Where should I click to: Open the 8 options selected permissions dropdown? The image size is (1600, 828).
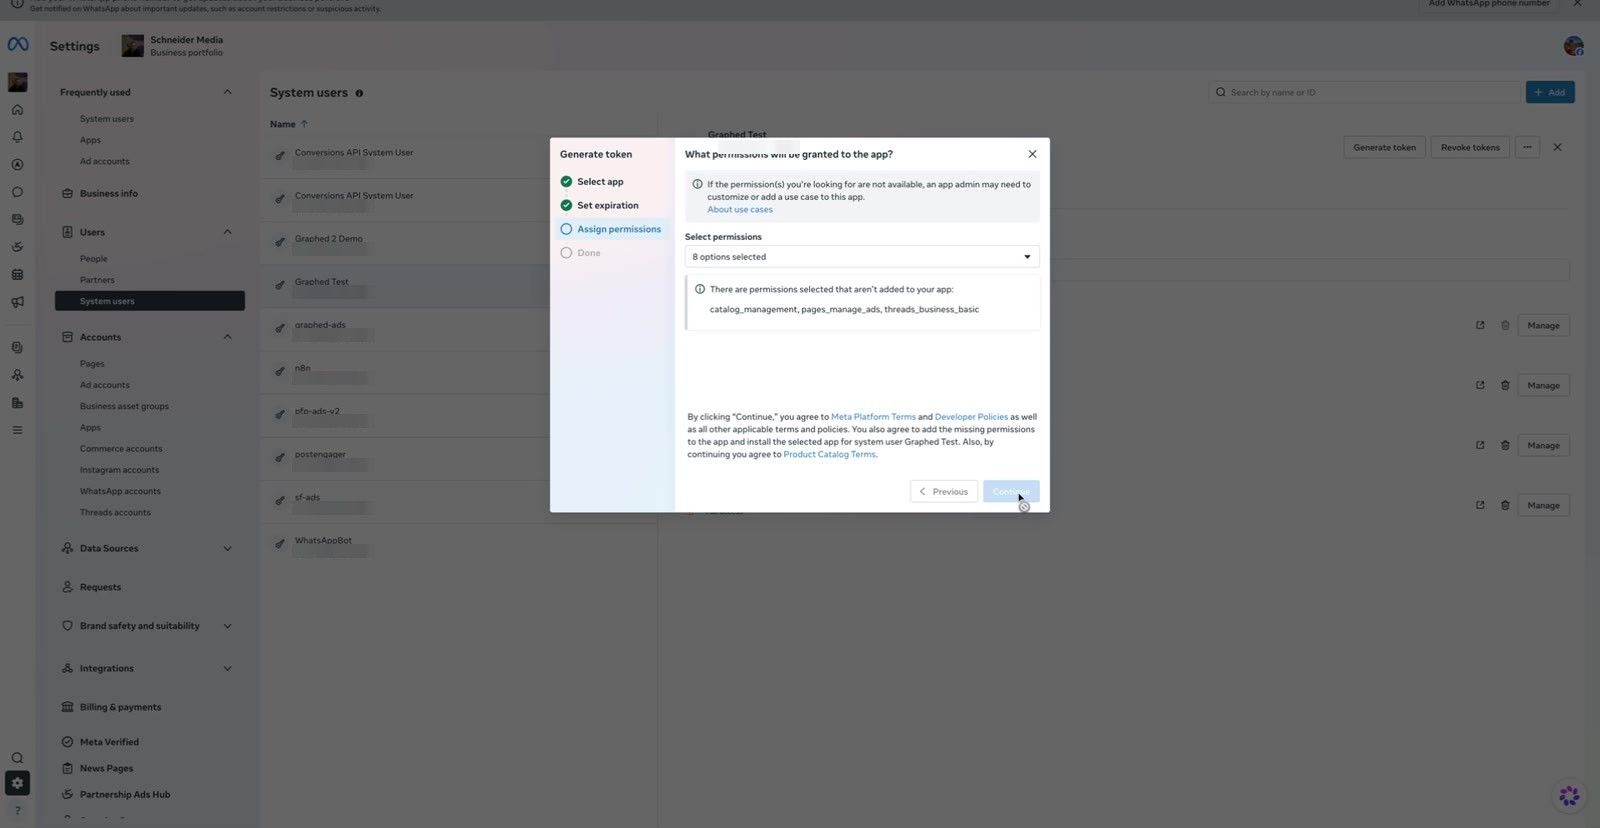(x=862, y=257)
